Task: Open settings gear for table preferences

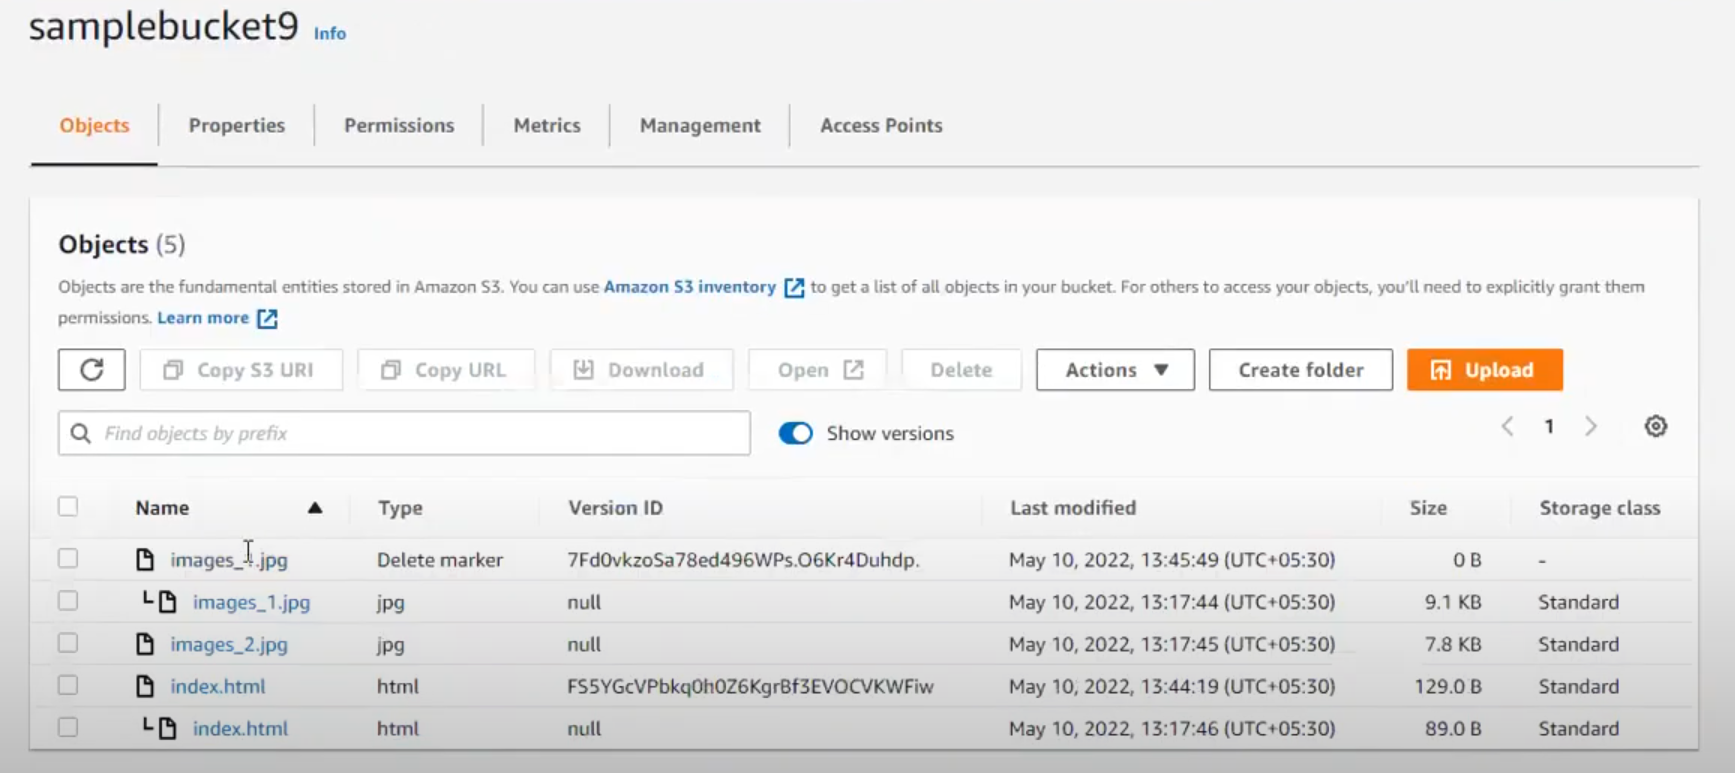Action: 1656,426
